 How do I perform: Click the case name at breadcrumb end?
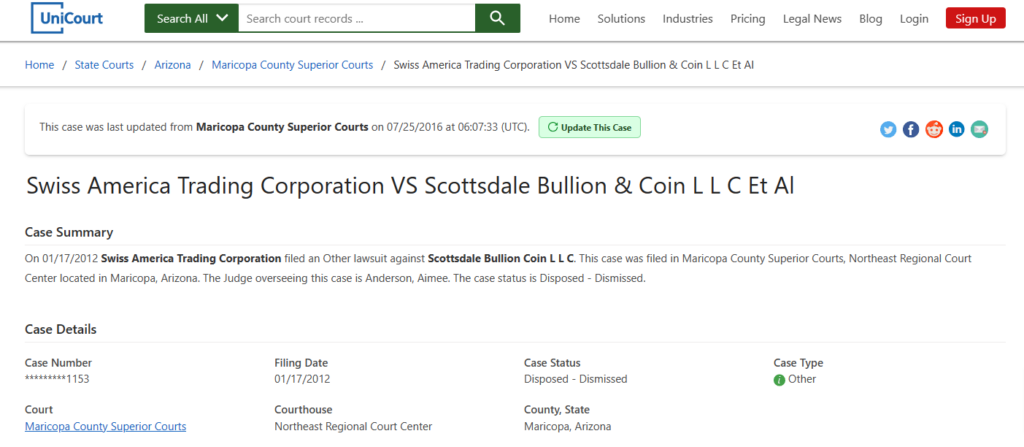click(x=574, y=65)
